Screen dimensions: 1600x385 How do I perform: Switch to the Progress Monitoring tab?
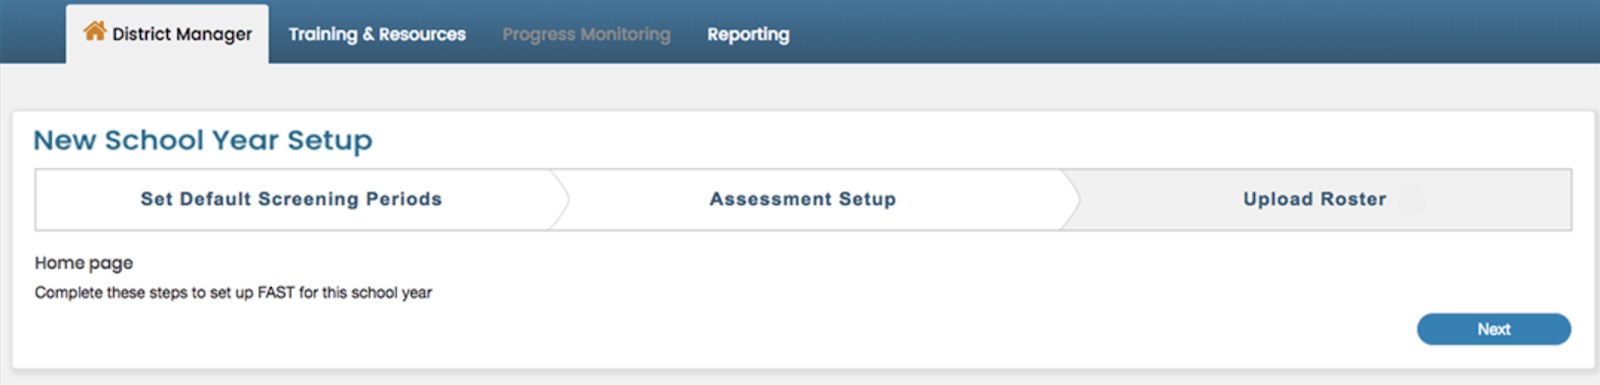pos(586,34)
